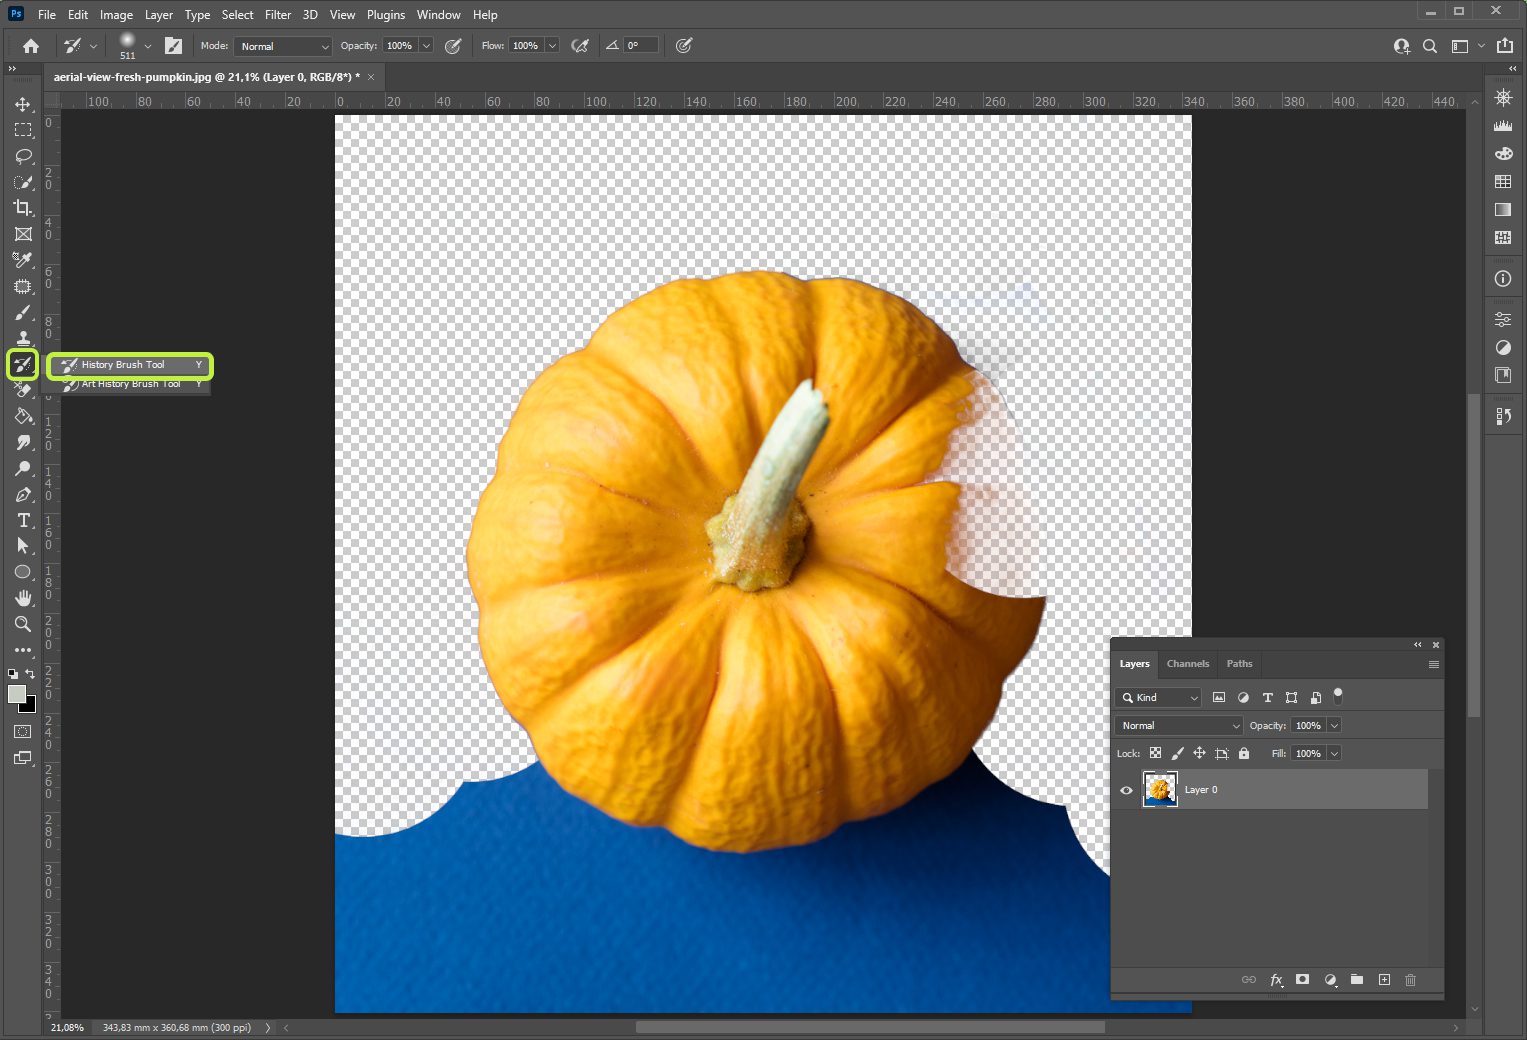The image size is (1527, 1040).
Task: Select the Move tool
Action: pyautogui.click(x=23, y=104)
